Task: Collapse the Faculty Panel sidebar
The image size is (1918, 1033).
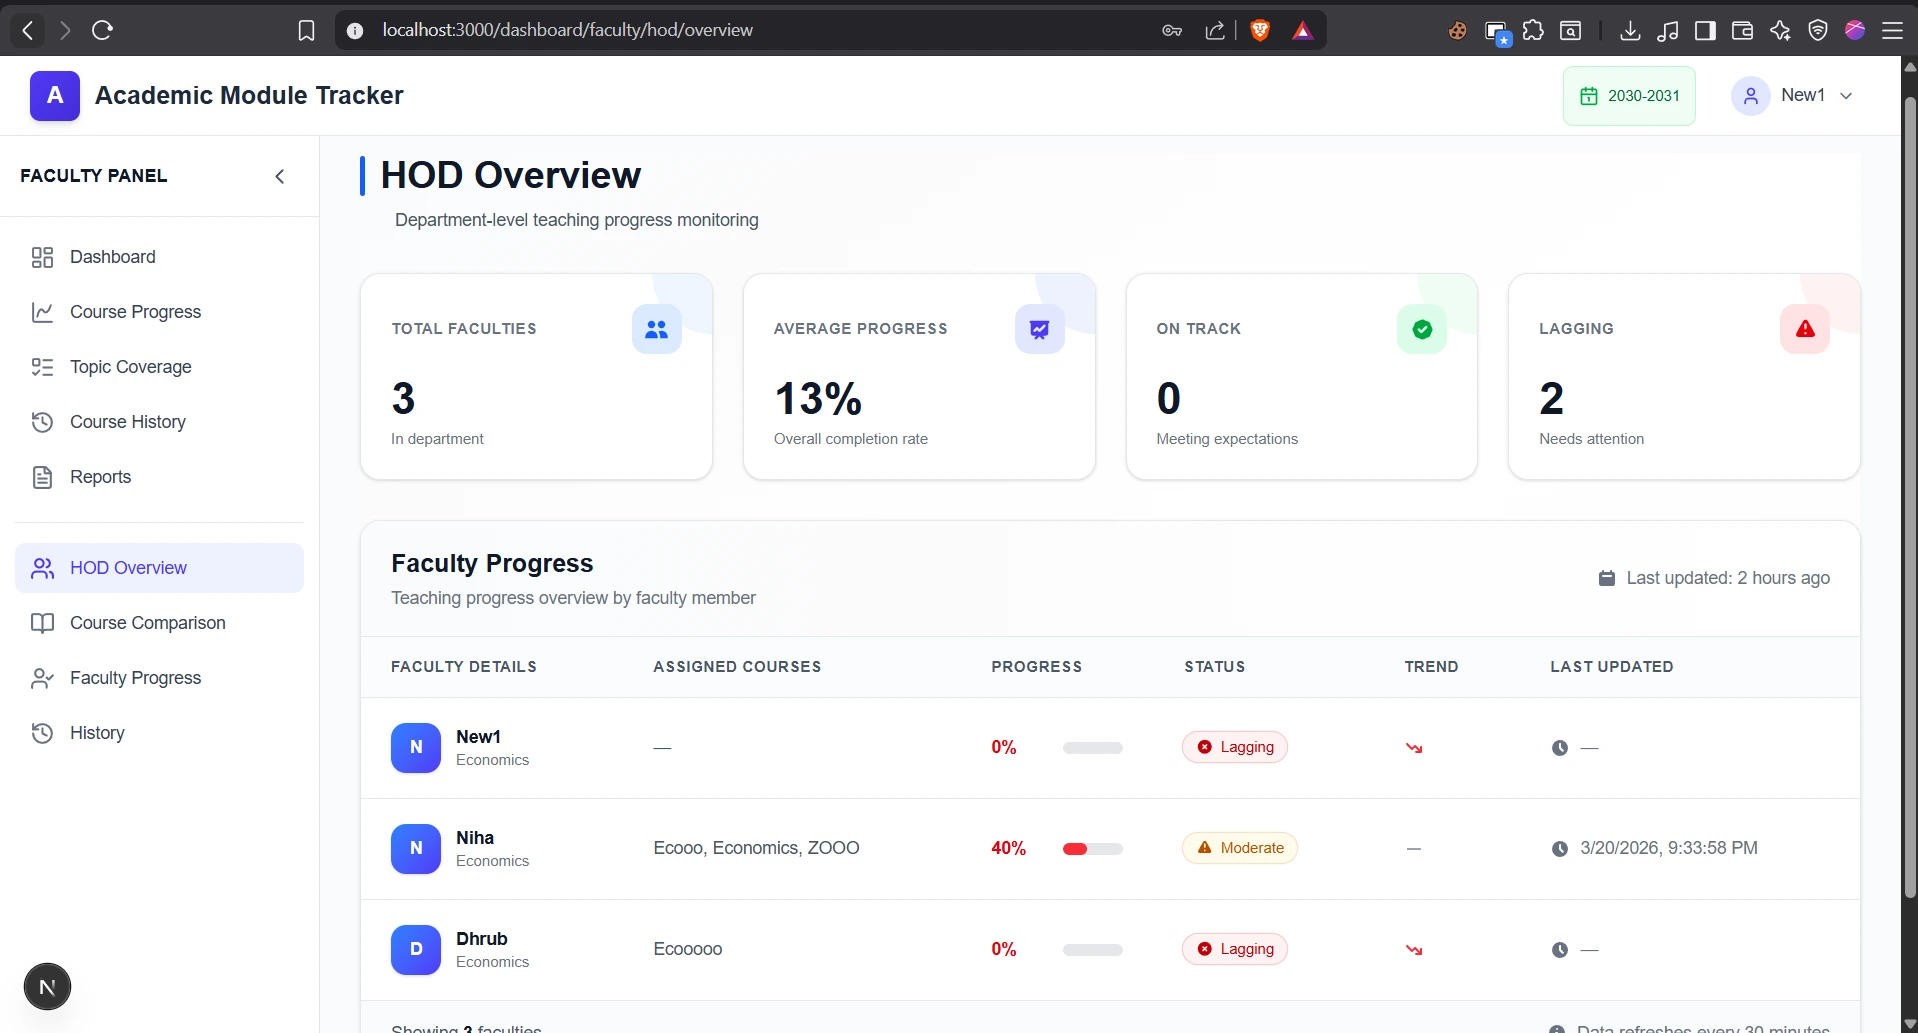Action: click(x=280, y=176)
